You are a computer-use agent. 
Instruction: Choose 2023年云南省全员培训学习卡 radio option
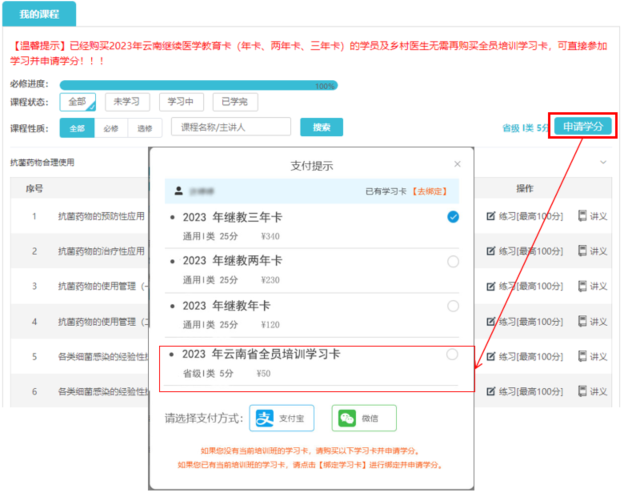tap(453, 355)
